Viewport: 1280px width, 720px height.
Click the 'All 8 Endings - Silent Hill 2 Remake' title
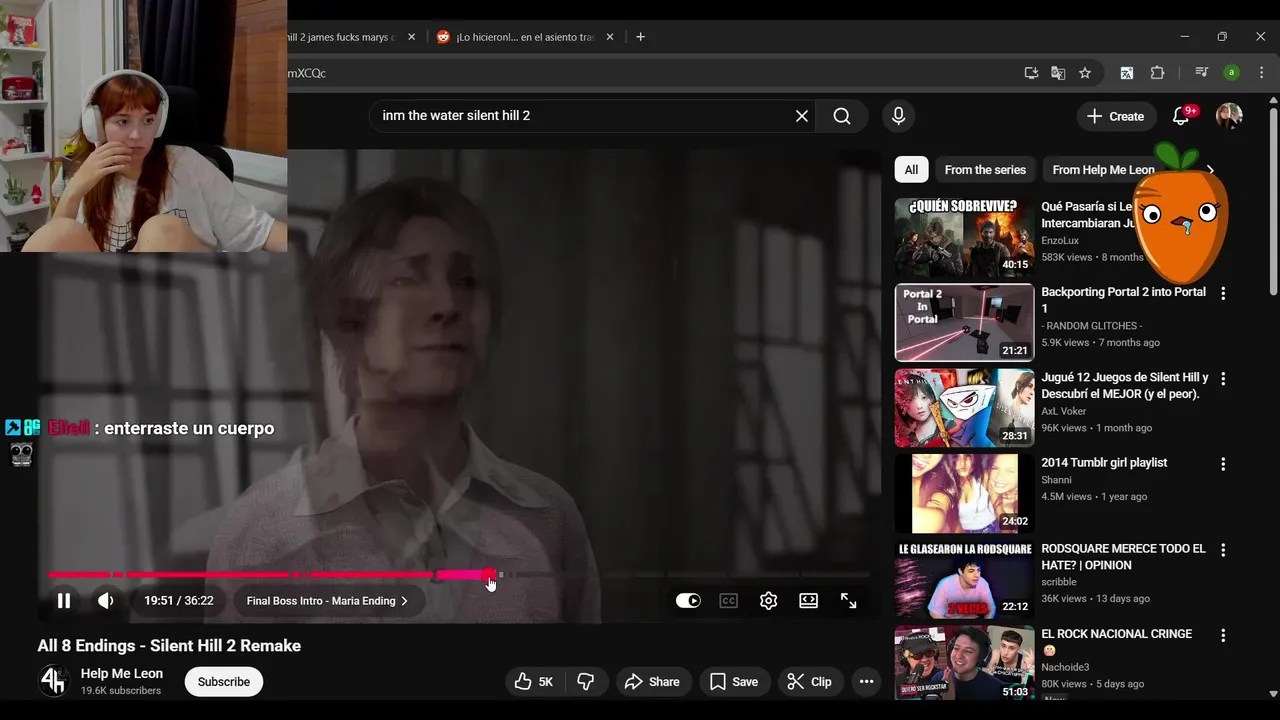(169, 646)
